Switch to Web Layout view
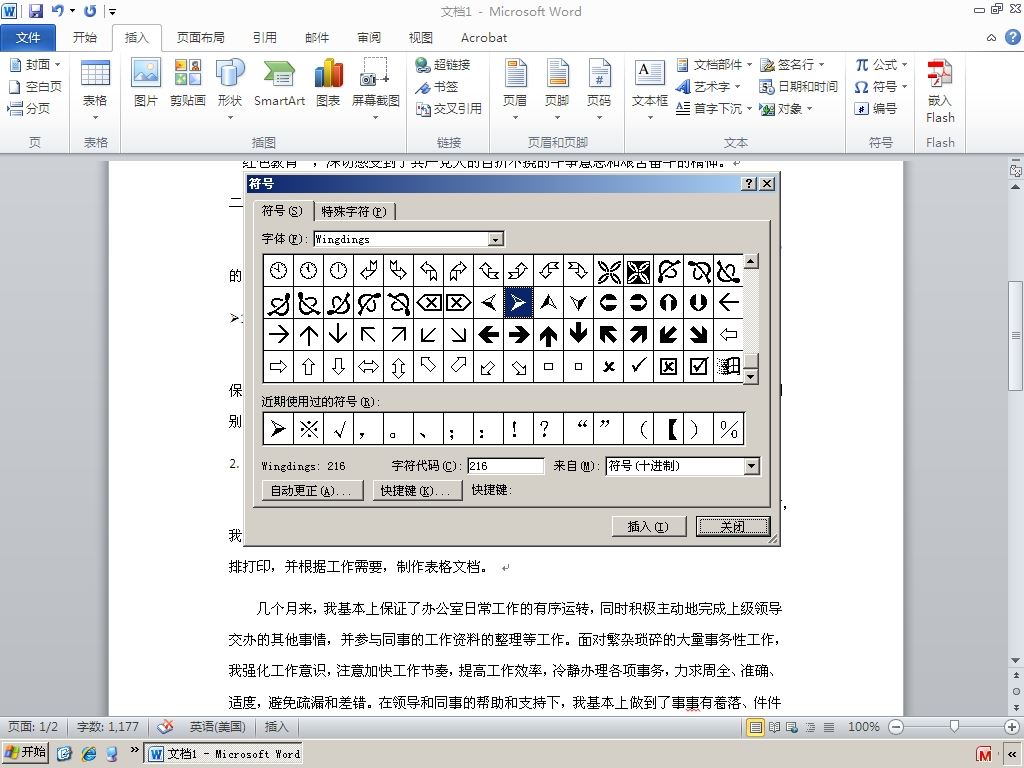Image resolution: width=1024 pixels, height=768 pixels. coord(792,727)
